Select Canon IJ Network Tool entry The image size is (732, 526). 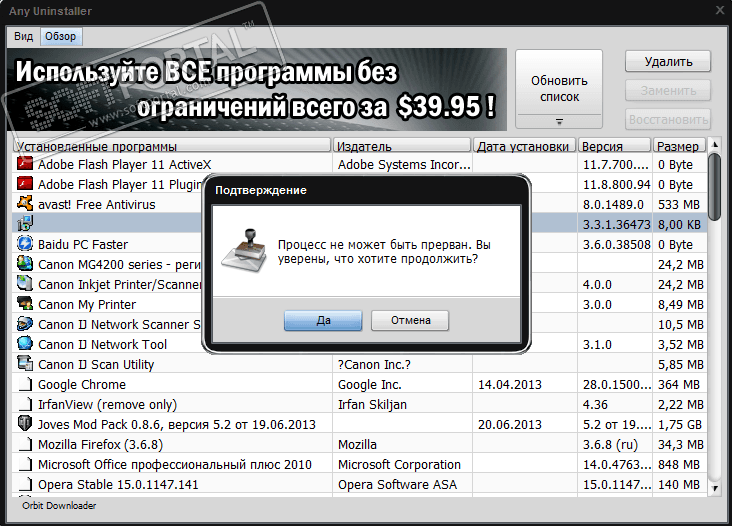click(102, 344)
